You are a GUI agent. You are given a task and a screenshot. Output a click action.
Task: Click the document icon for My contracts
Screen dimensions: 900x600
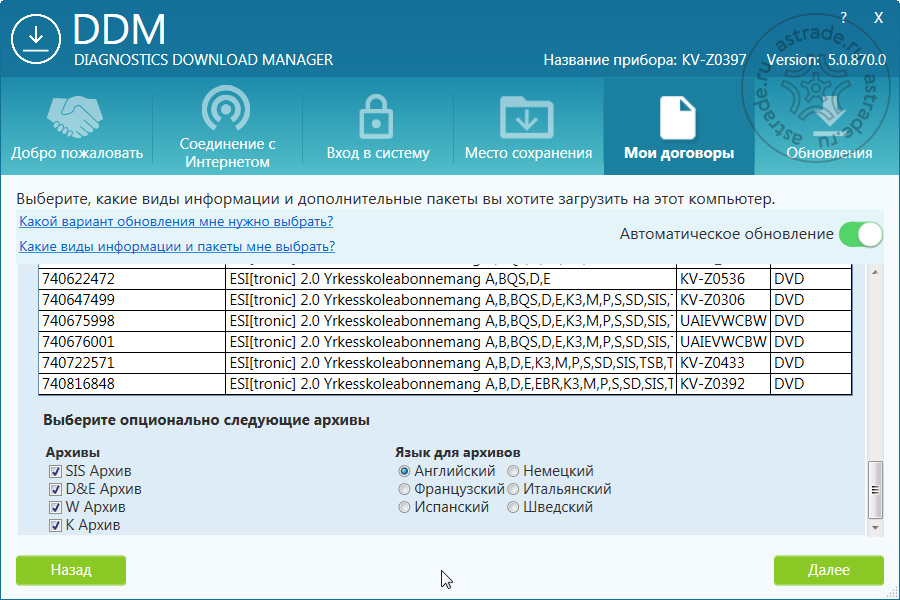tap(678, 118)
